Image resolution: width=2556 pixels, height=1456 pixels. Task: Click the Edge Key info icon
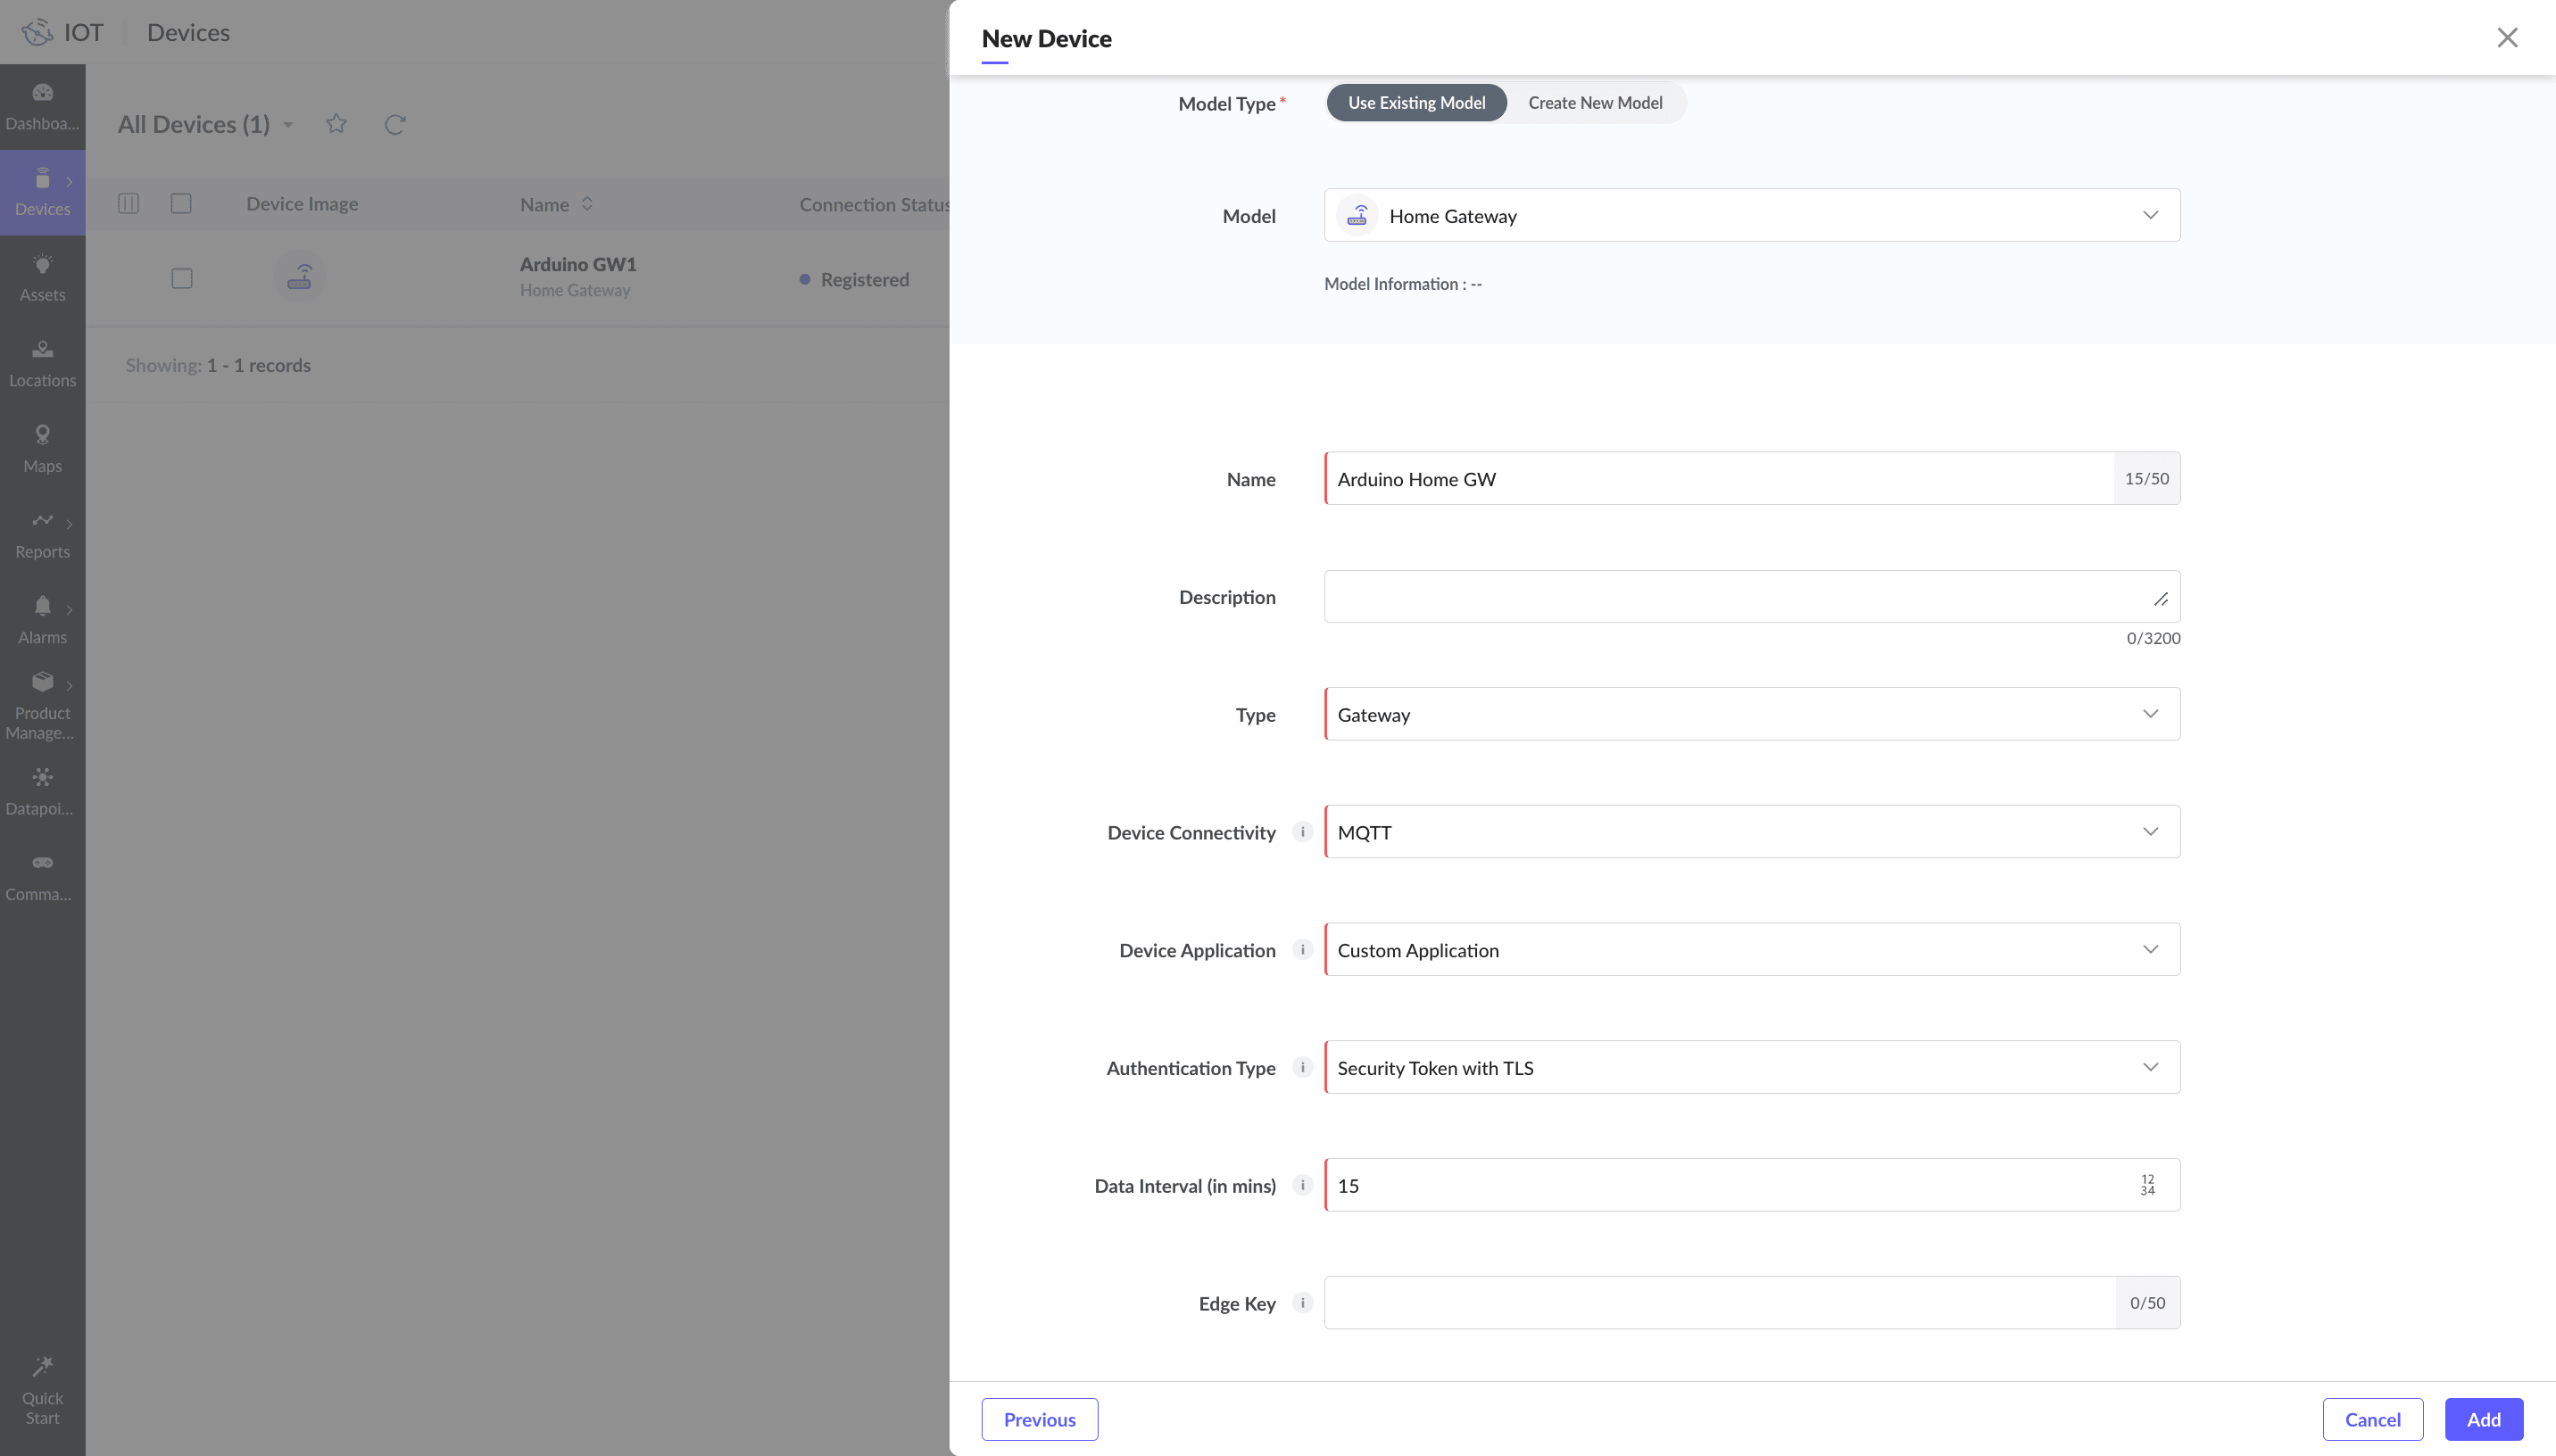coord(1302,1303)
